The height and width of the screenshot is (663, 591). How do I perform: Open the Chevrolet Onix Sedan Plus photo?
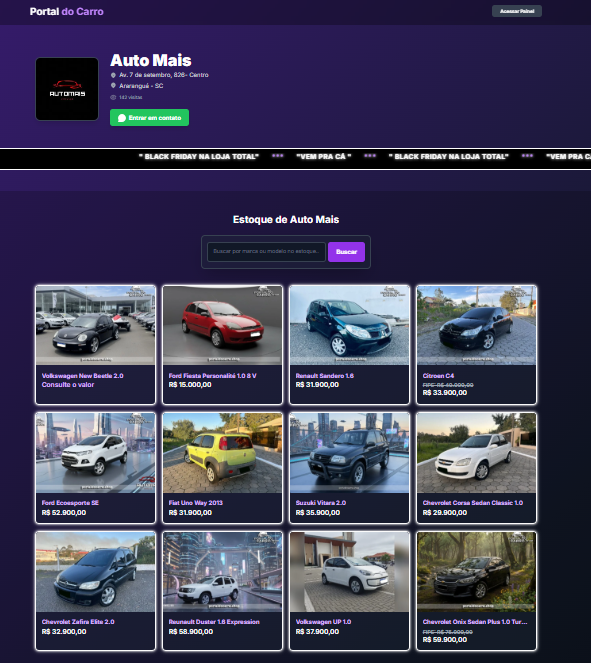[476, 572]
